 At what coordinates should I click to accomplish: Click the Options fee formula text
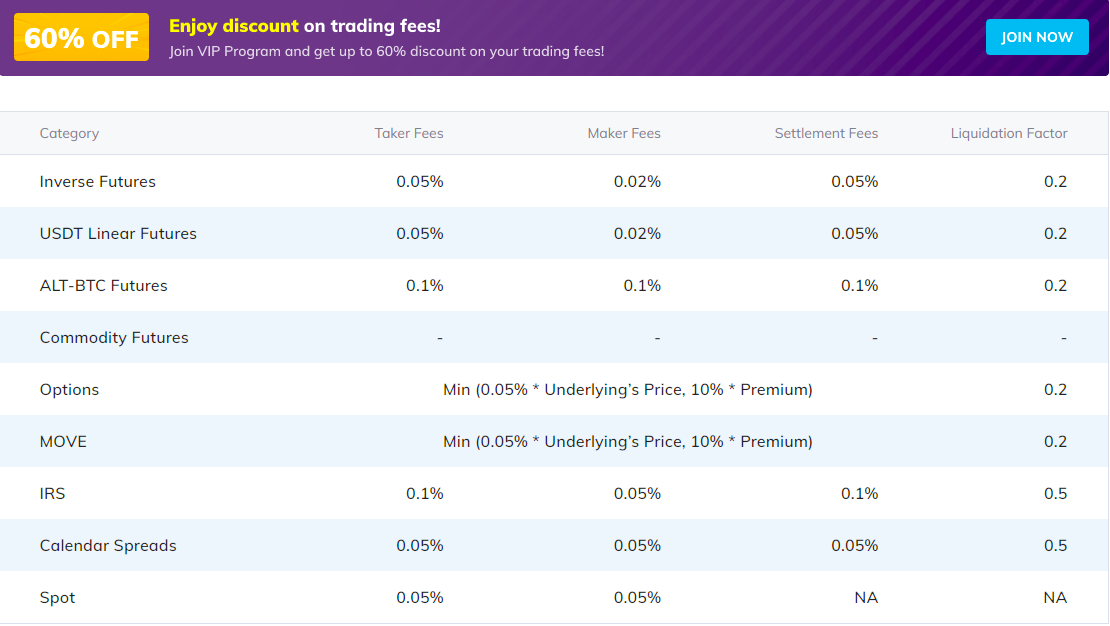click(x=628, y=389)
